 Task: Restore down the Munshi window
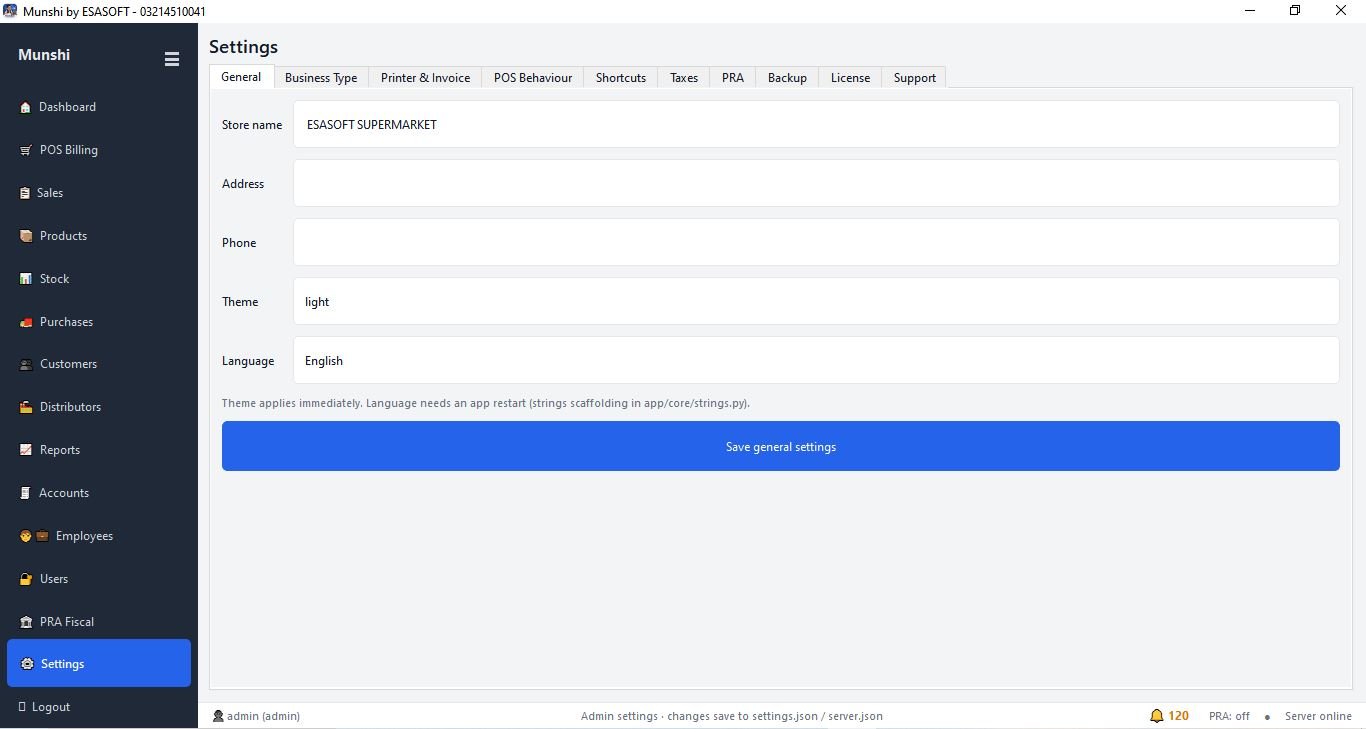pyautogui.click(x=1295, y=11)
